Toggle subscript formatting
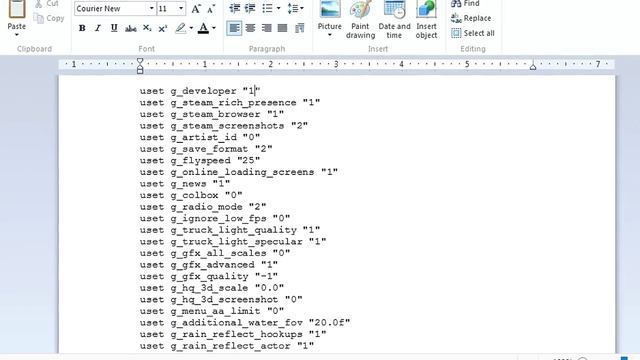Screen dimensions: 640x360 [x=147, y=28]
